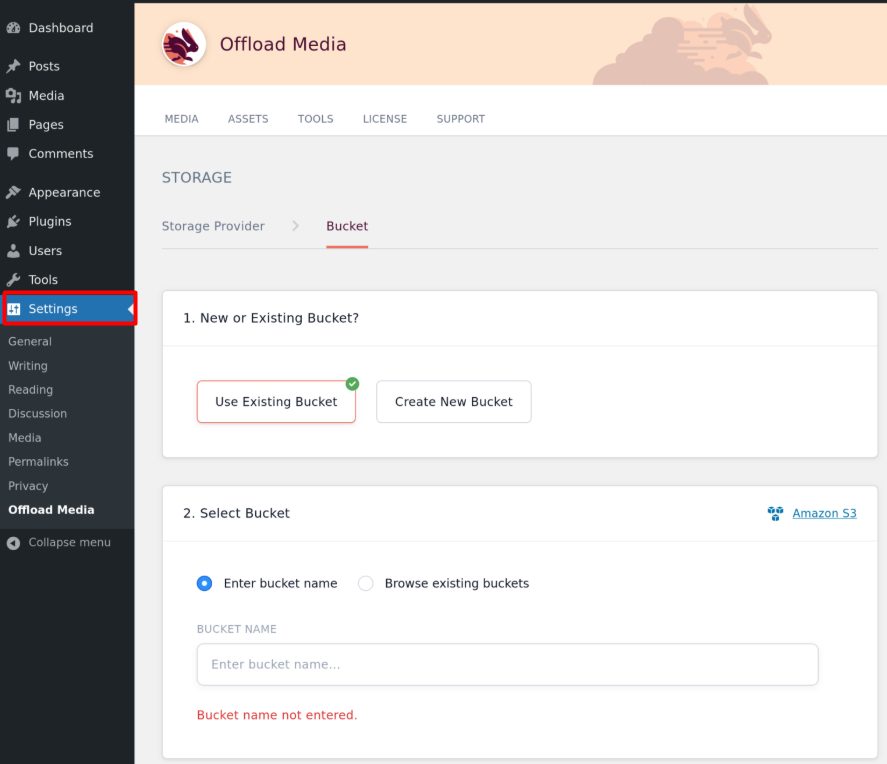
Task: Open the Amazon S3 link
Action: coord(824,513)
